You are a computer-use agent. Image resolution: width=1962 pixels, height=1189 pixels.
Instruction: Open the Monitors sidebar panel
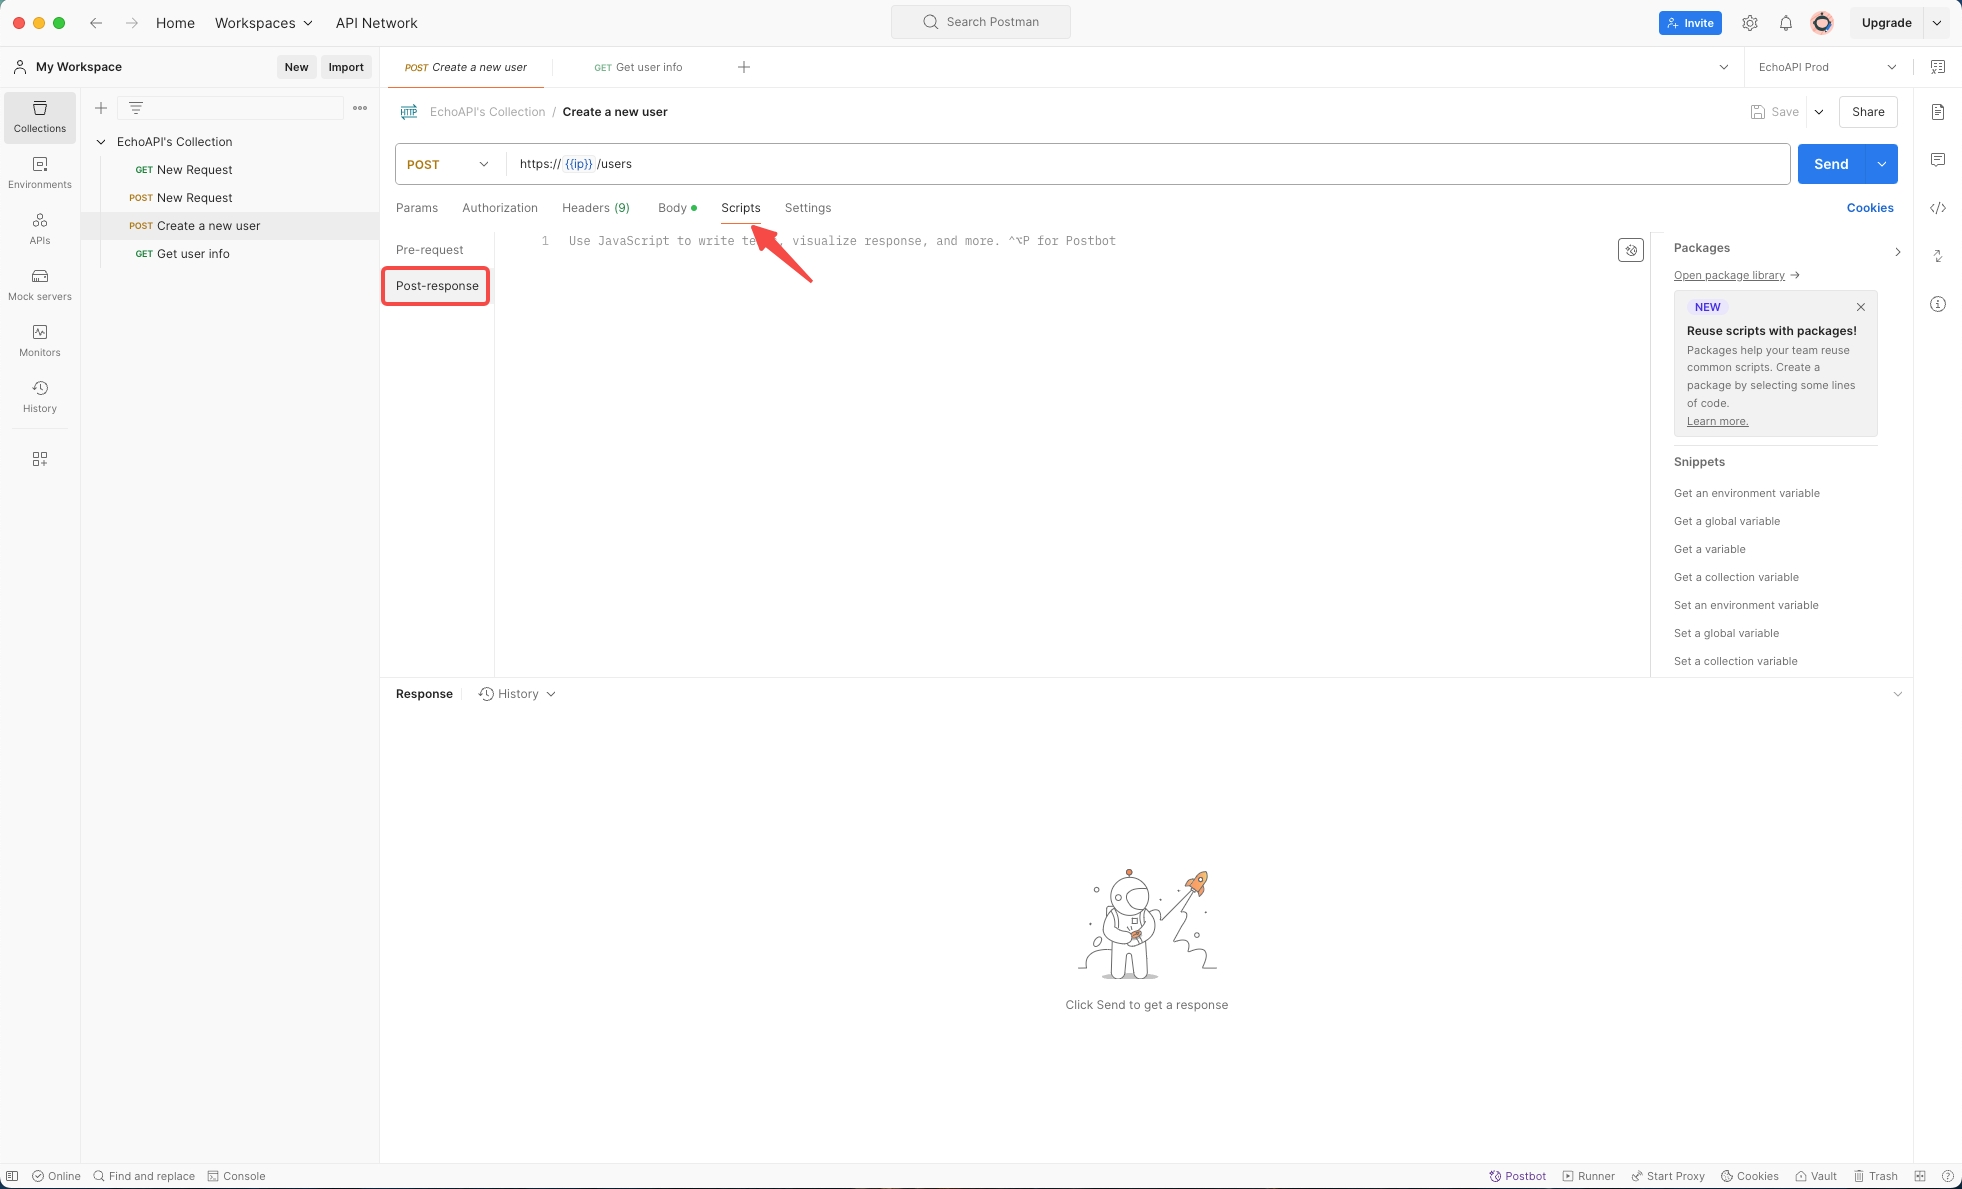(40, 341)
